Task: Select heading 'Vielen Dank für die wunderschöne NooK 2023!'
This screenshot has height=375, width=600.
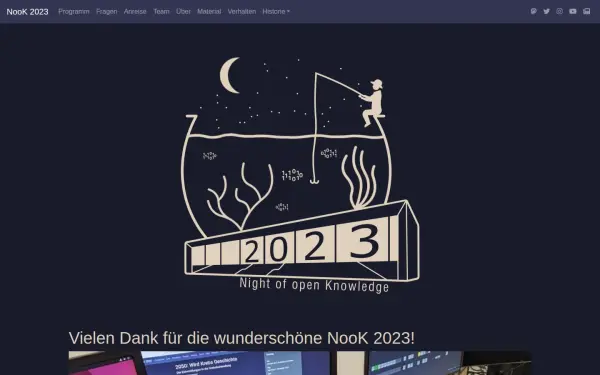Action: coord(241,338)
